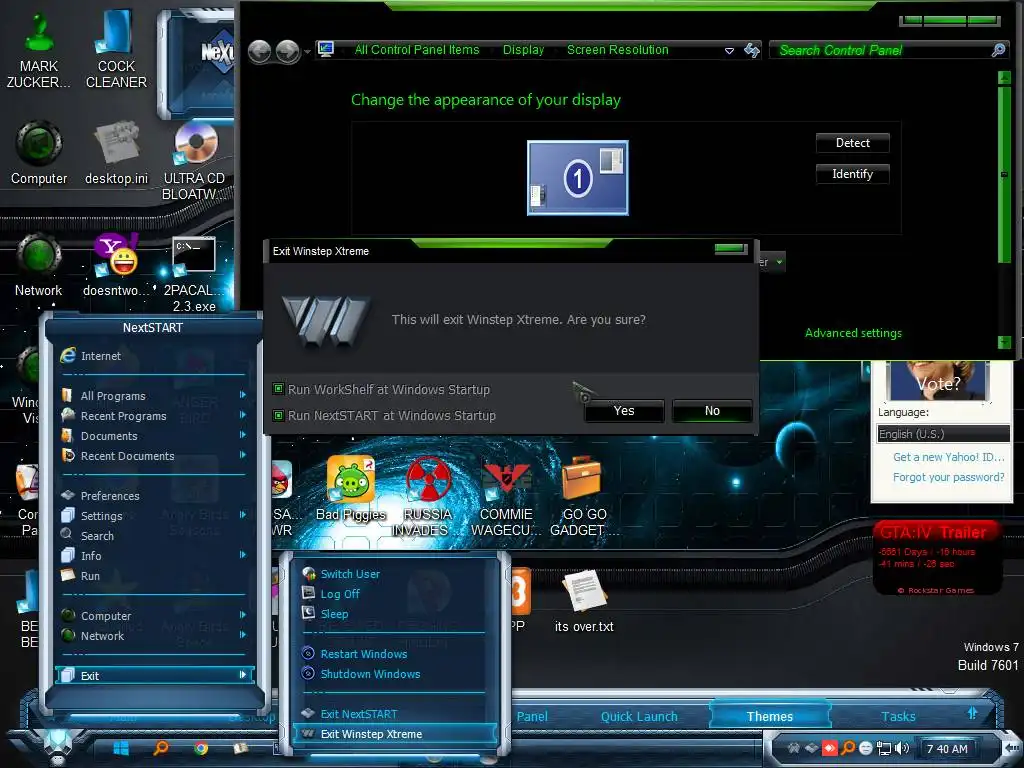Click the Control Panel back arrow
The width and height of the screenshot is (1024, 768).
click(260, 51)
